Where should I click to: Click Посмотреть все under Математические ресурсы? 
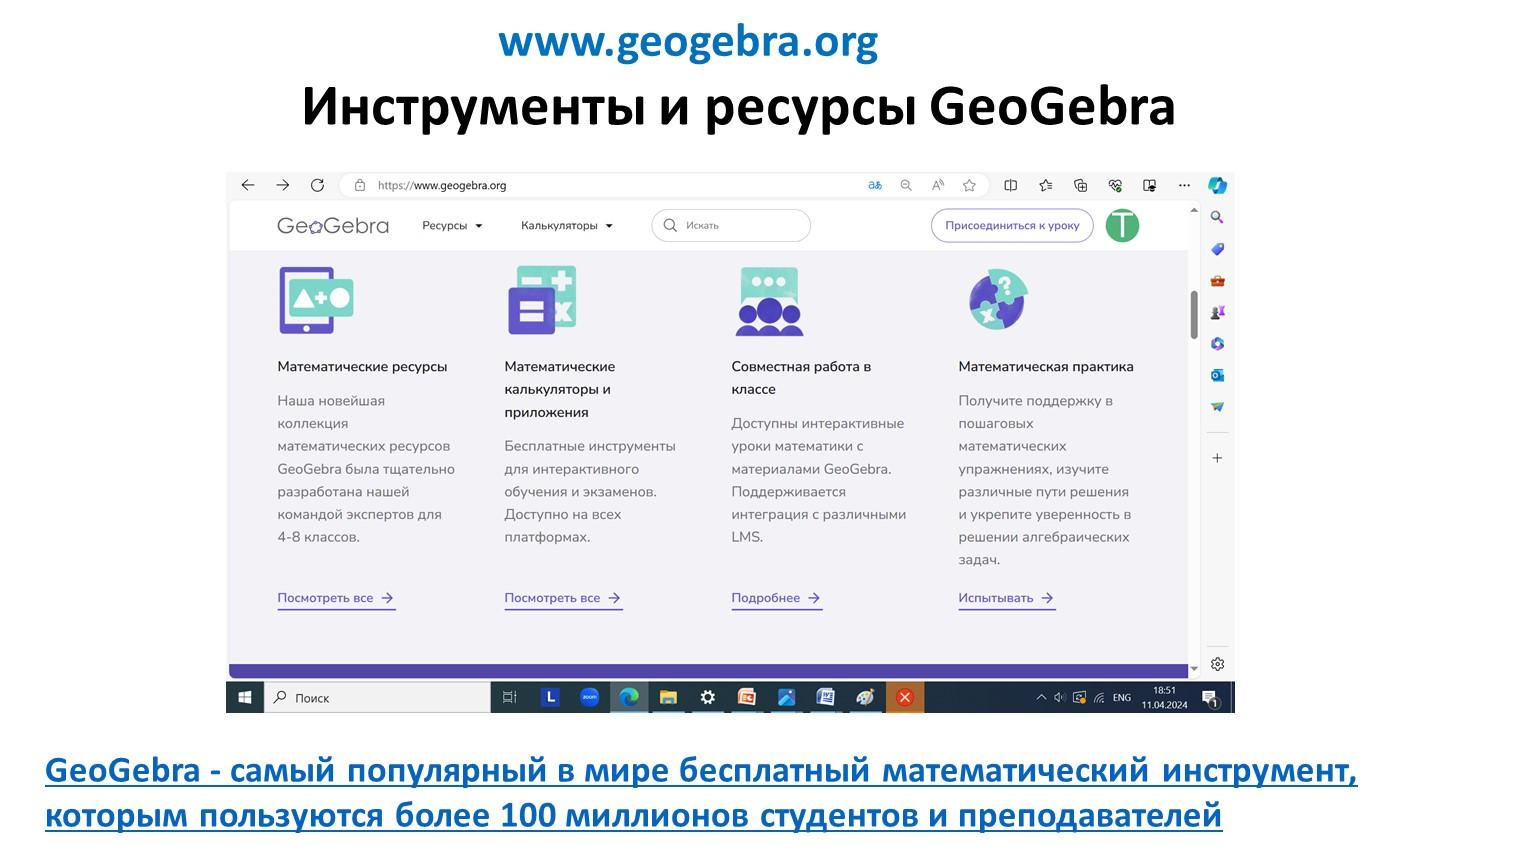336,598
